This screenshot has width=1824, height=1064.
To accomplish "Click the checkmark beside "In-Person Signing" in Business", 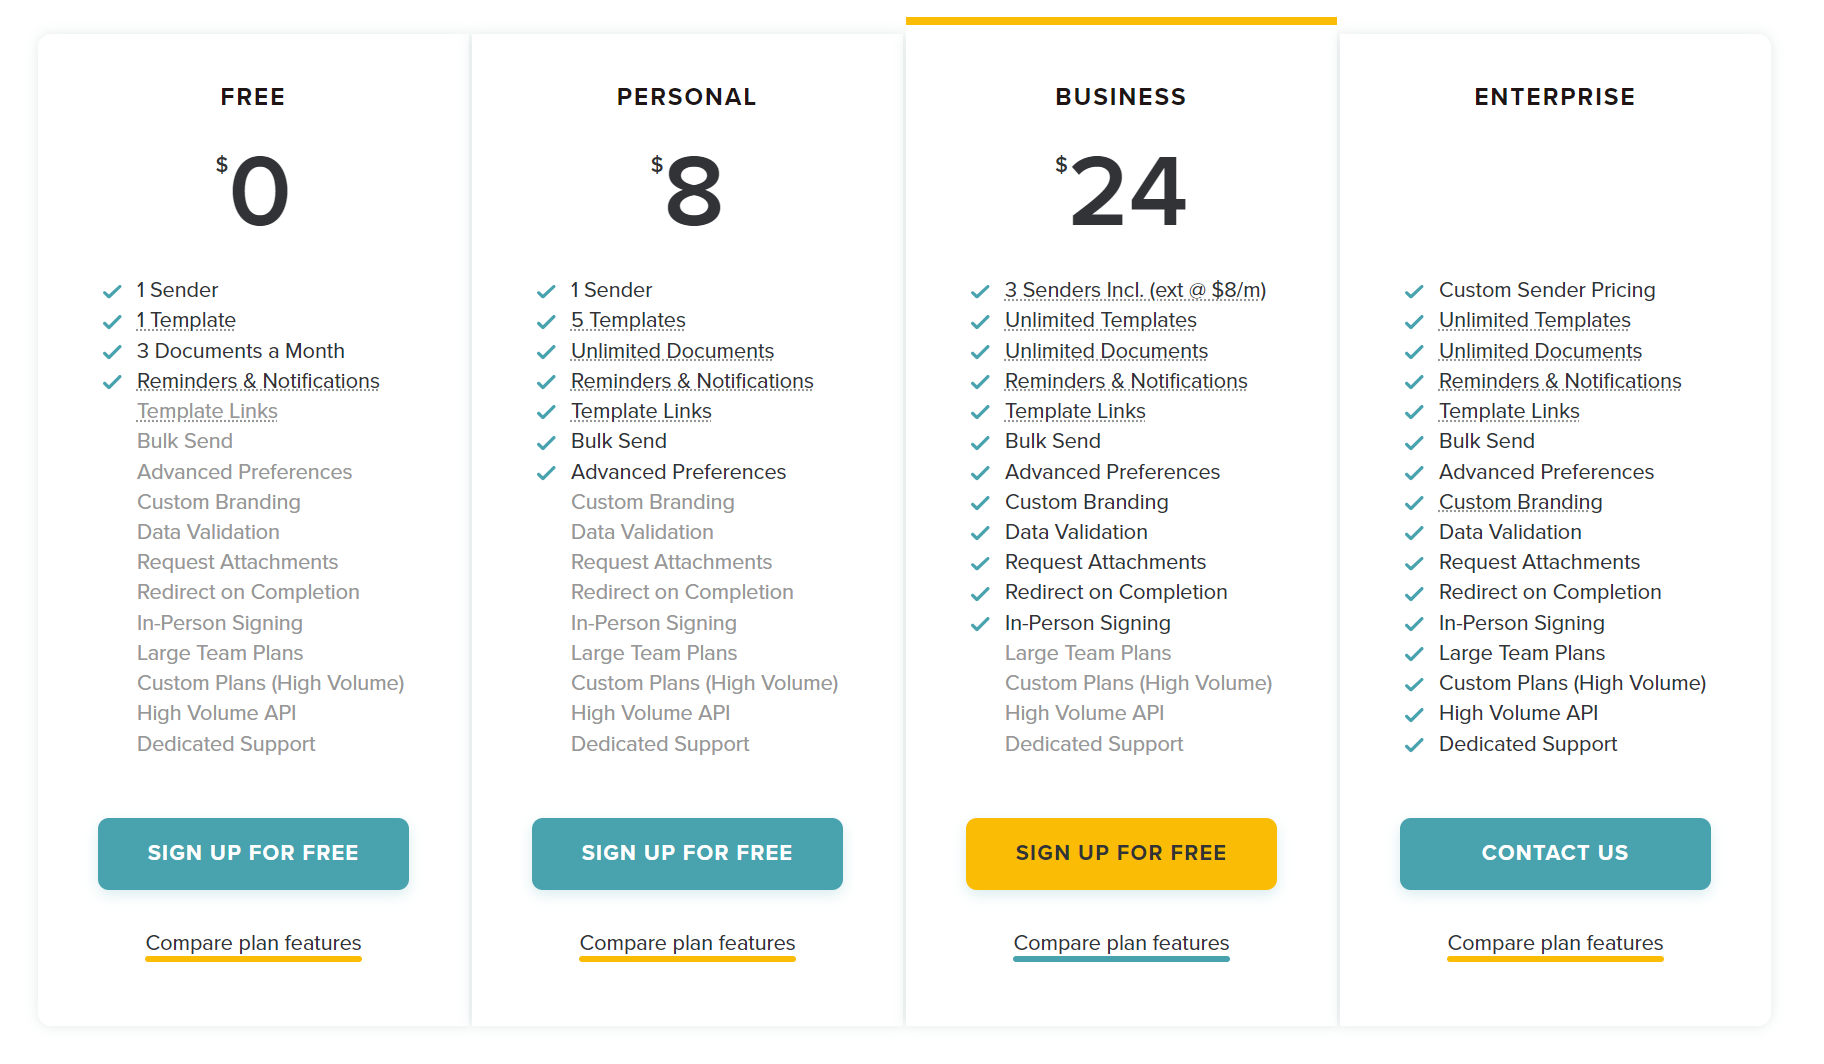I will click(x=980, y=624).
